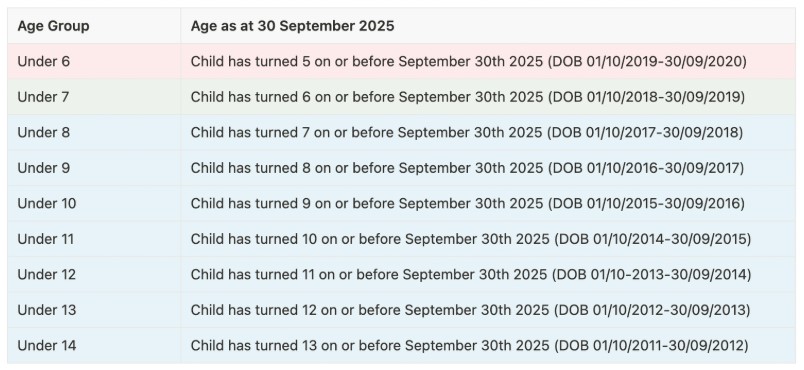This screenshot has width=804, height=370.
Task: Select the Under 7 age group cell
Action: pos(43,97)
